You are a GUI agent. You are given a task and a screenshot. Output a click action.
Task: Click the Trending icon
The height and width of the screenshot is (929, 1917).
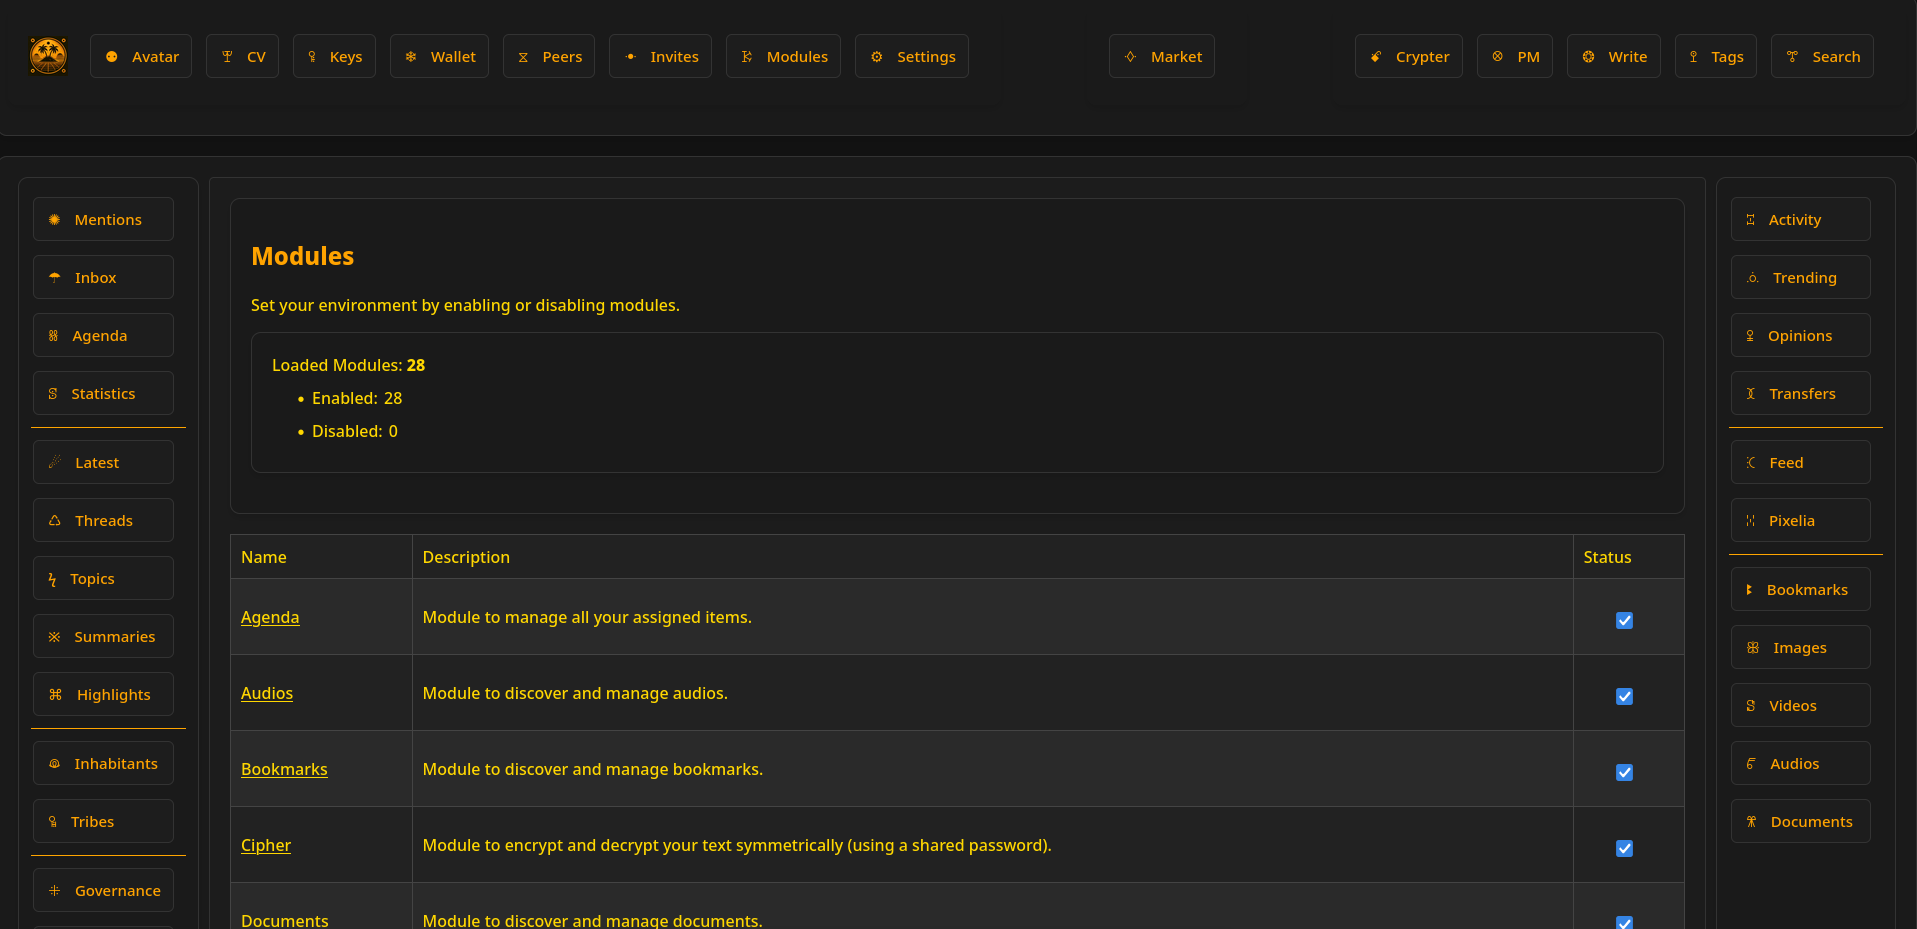point(1753,278)
